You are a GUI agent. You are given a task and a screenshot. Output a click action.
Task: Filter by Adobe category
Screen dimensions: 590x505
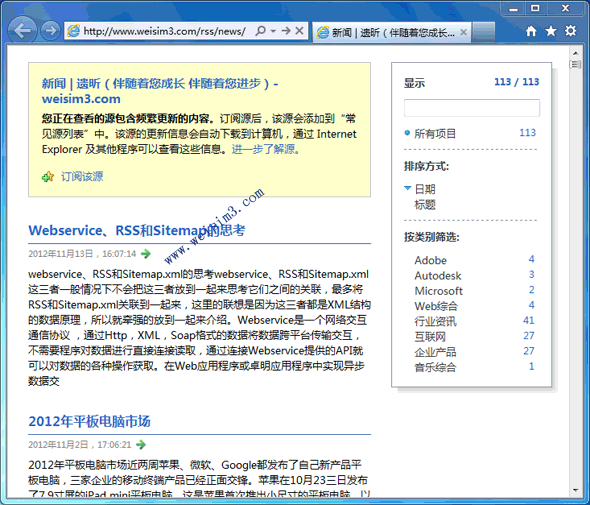(430, 260)
